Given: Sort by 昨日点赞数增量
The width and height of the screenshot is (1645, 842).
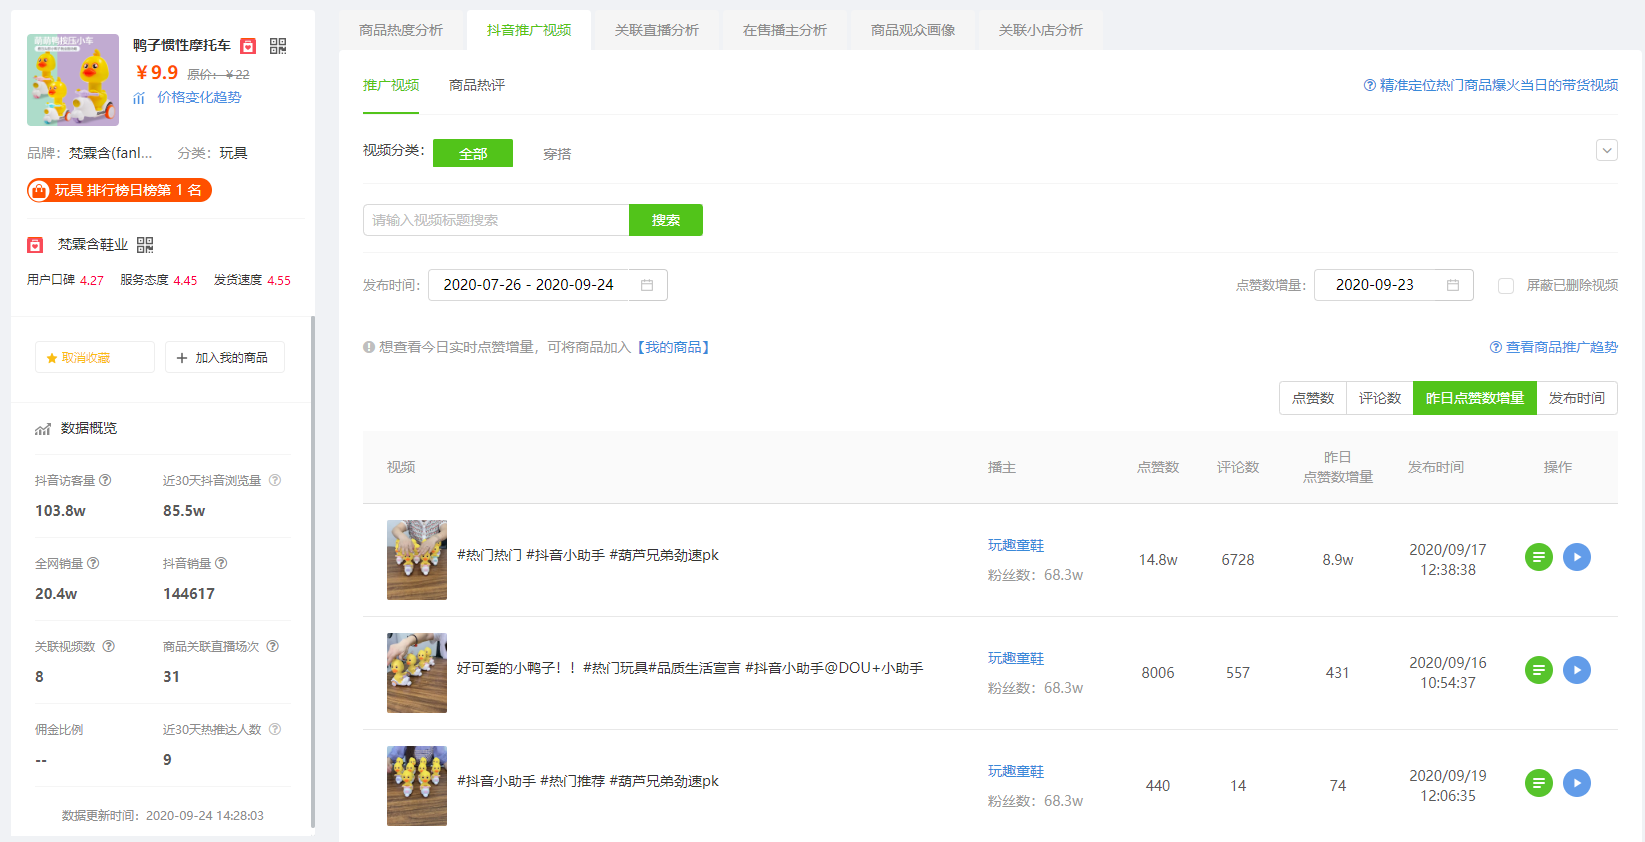Looking at the screenshot, I should point(1475,398).
